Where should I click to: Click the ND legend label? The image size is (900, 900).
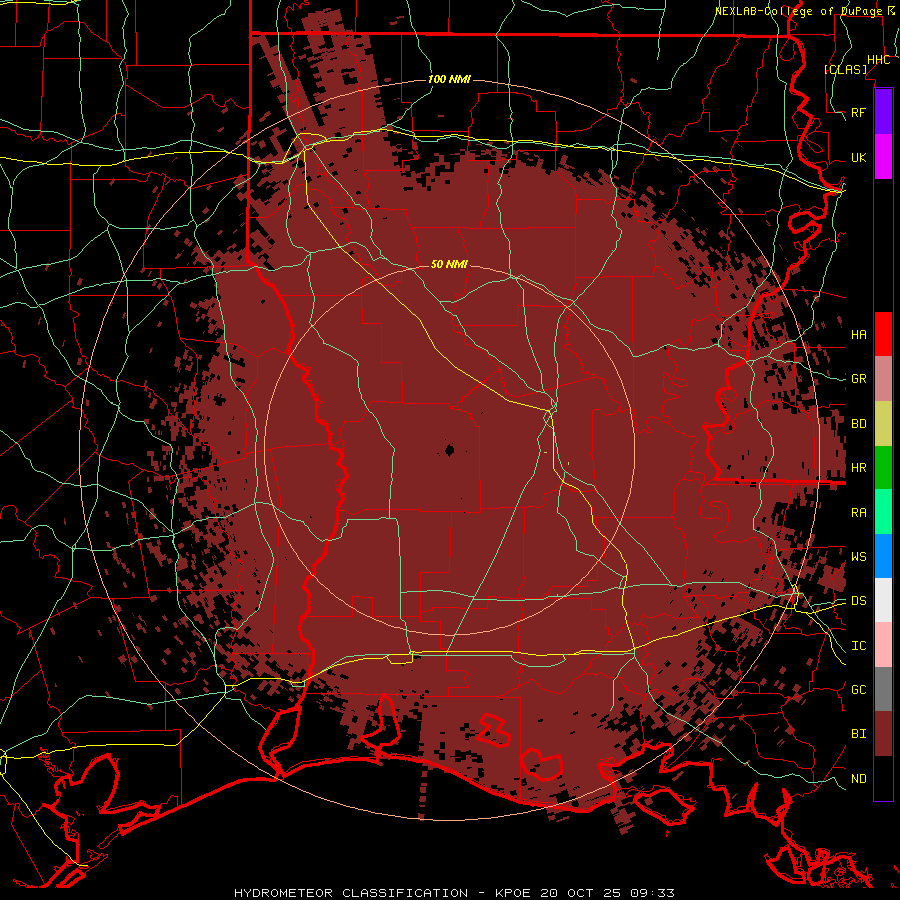click(x=858, y=778)
